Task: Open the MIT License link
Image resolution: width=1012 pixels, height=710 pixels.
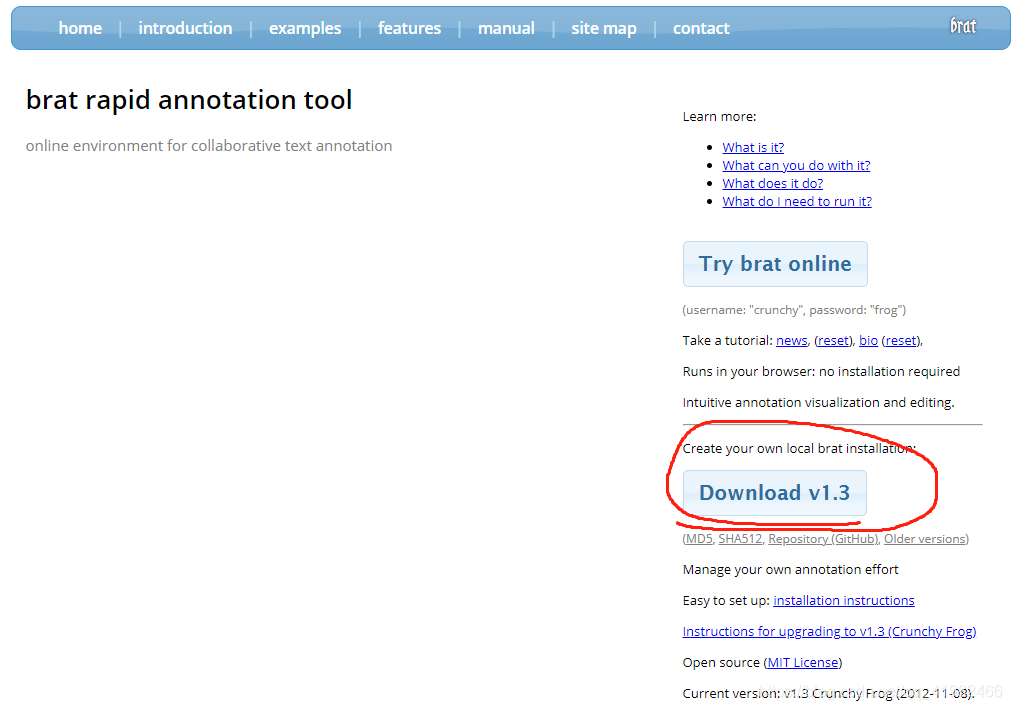Action: (803, 662)
